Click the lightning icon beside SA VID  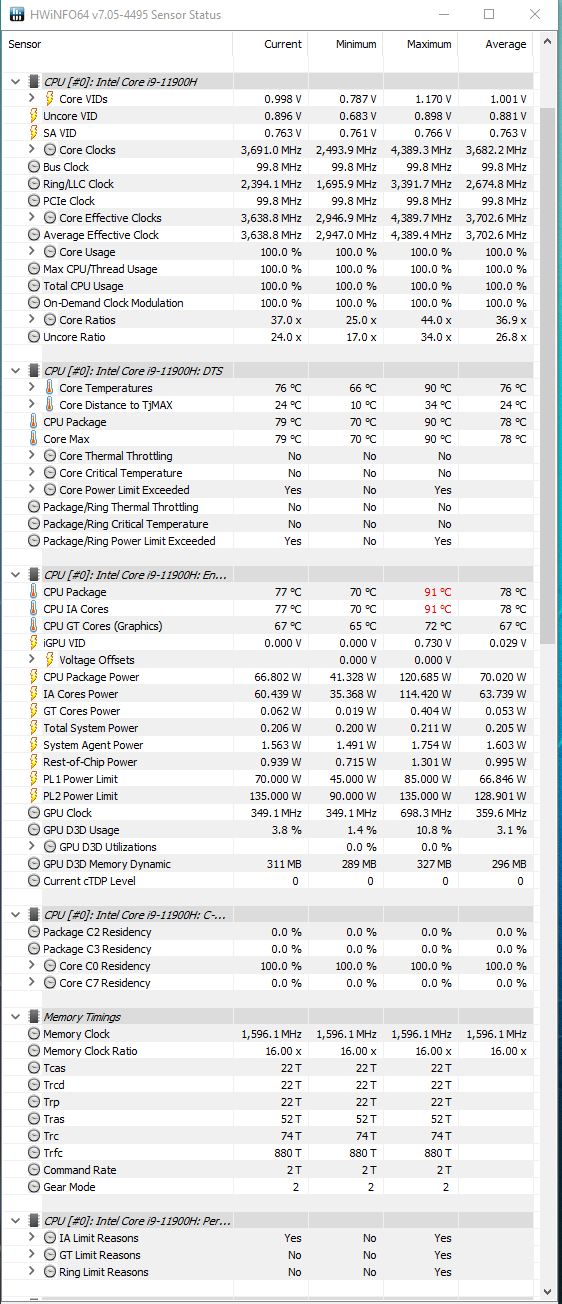[x=34, y=133]
